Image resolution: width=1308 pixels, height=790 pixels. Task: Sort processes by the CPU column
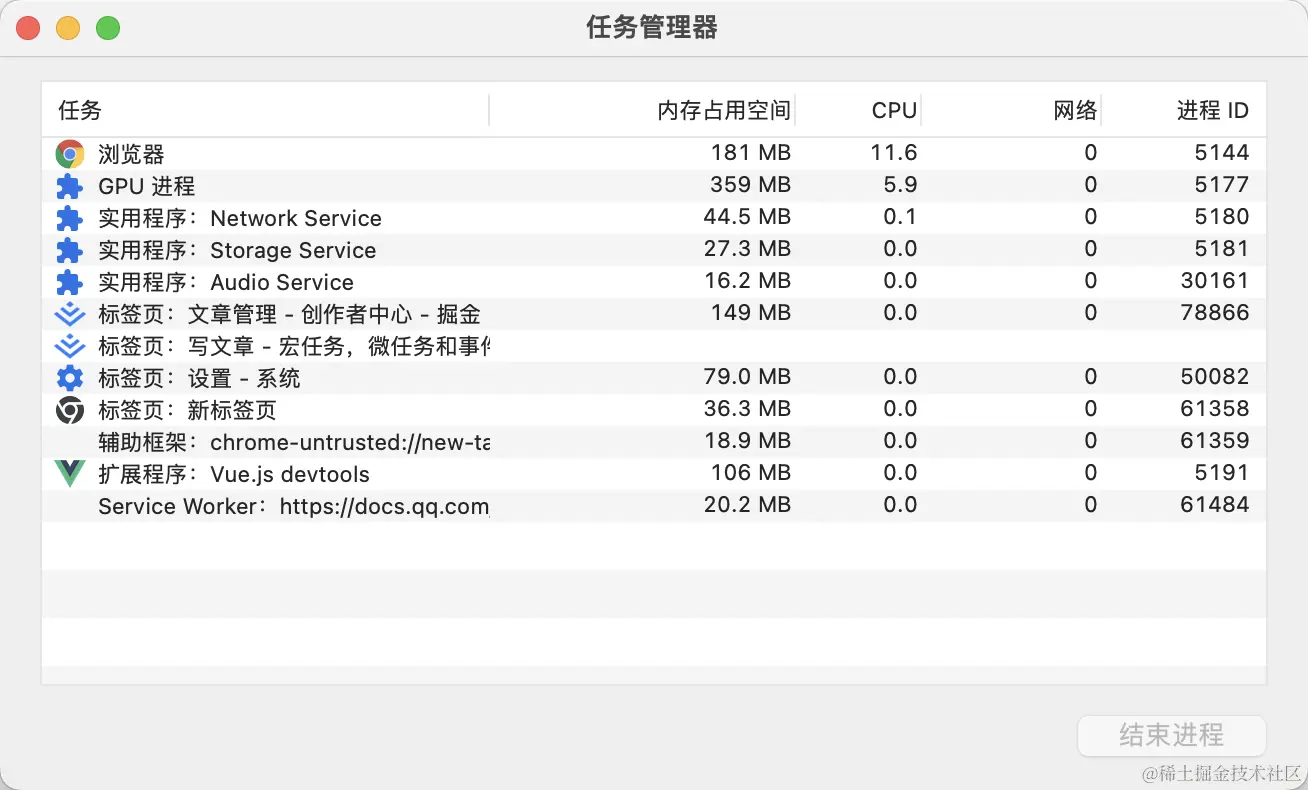click(893, 111)
